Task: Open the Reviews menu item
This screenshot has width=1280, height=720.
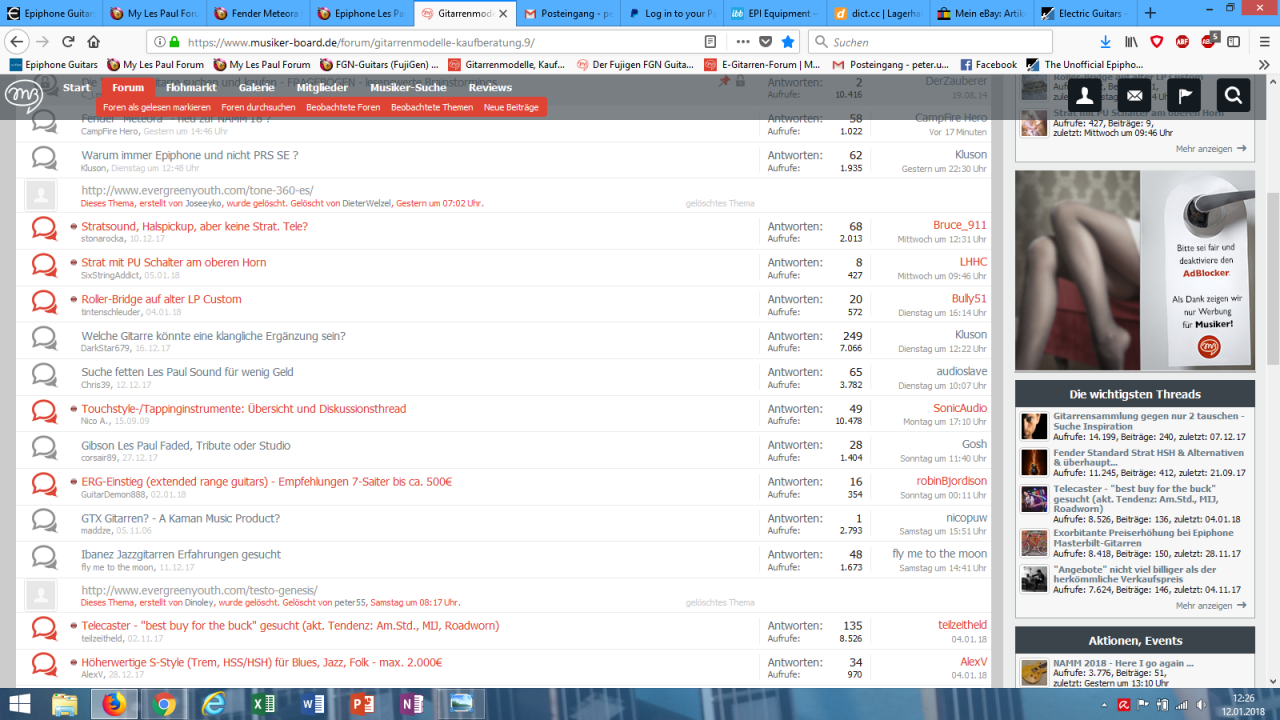Action: [x=490, y=88]
